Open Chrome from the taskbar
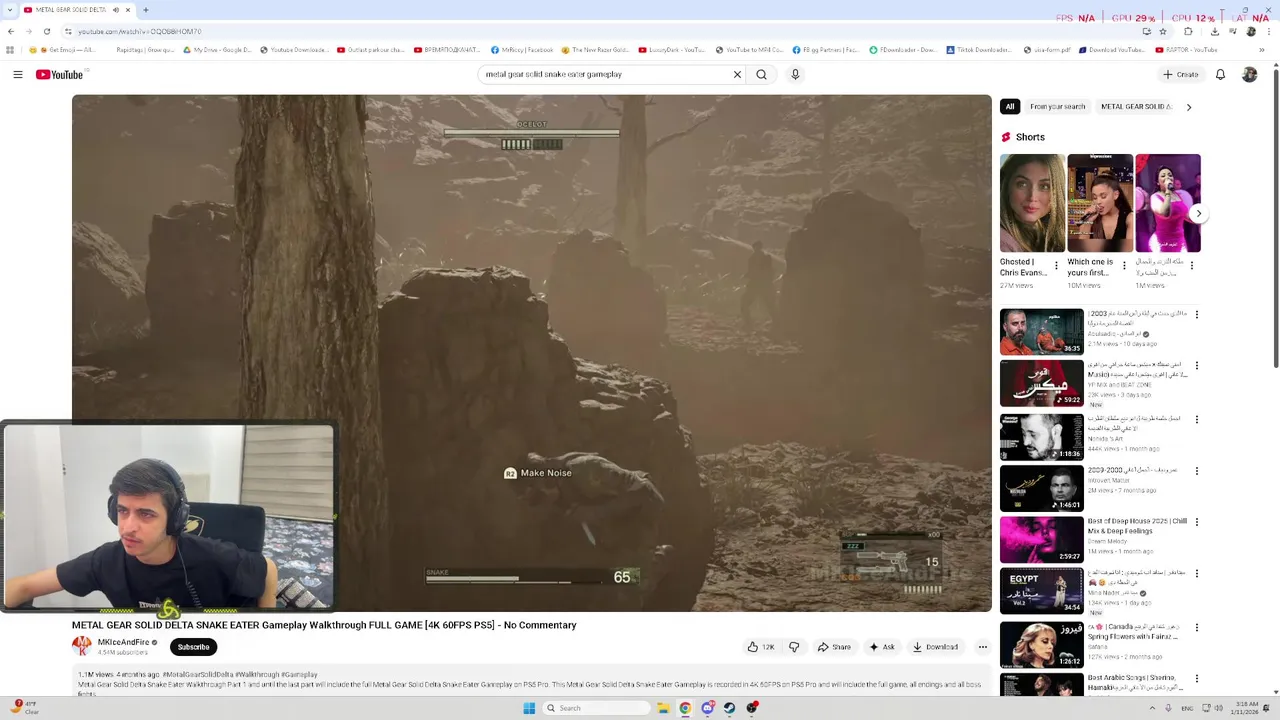The image size is (1280, 720). (x=685, y=708)
